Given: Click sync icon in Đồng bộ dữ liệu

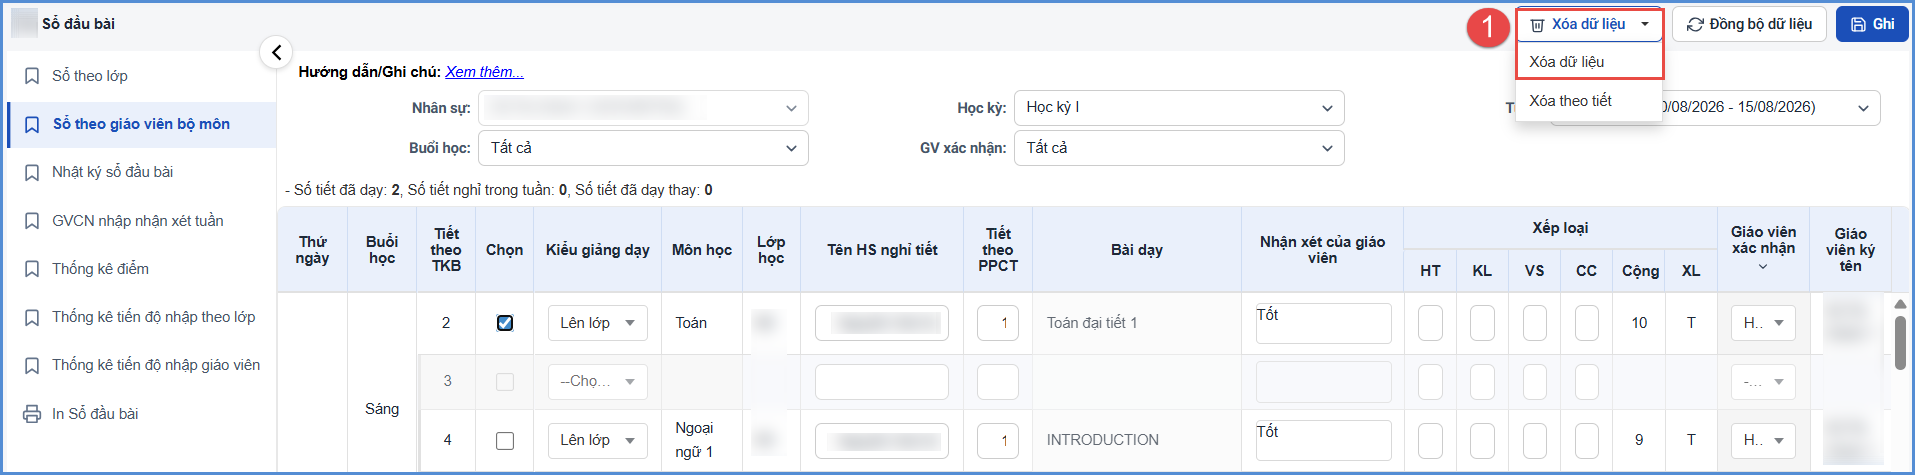Looking at the screenshot, I should (1695, 24).
